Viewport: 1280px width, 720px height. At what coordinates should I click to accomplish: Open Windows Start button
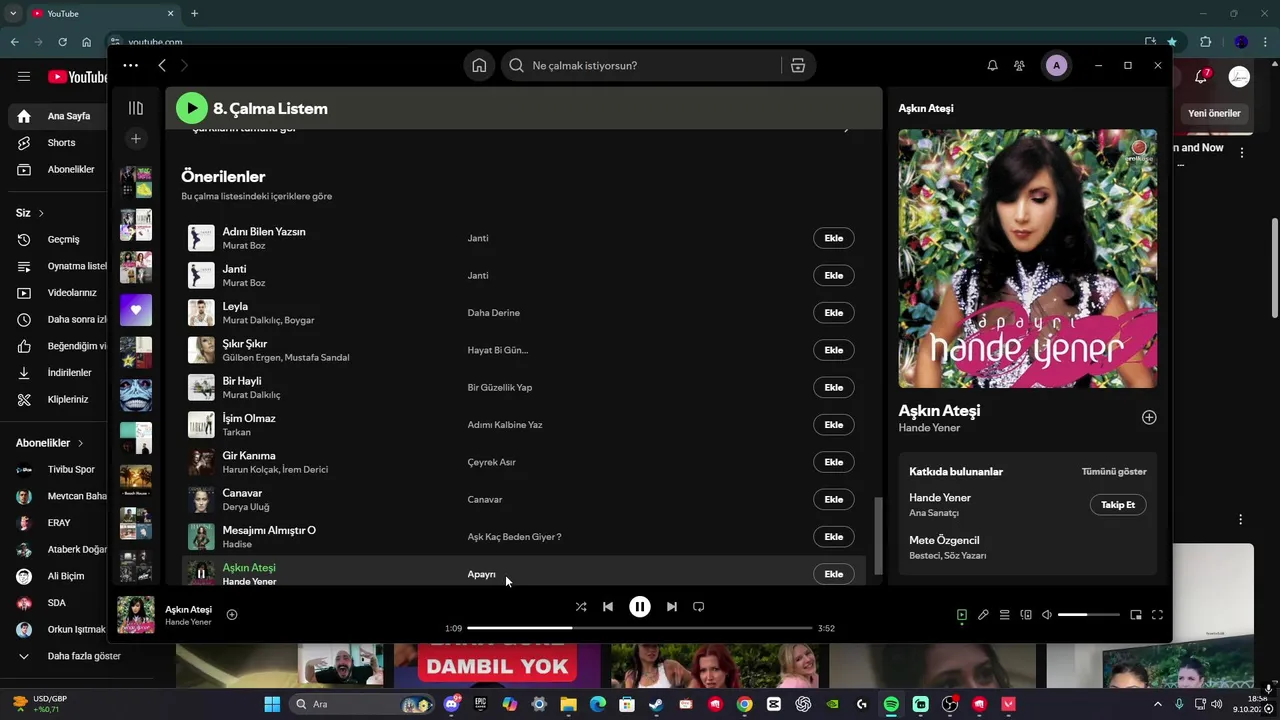272,704
